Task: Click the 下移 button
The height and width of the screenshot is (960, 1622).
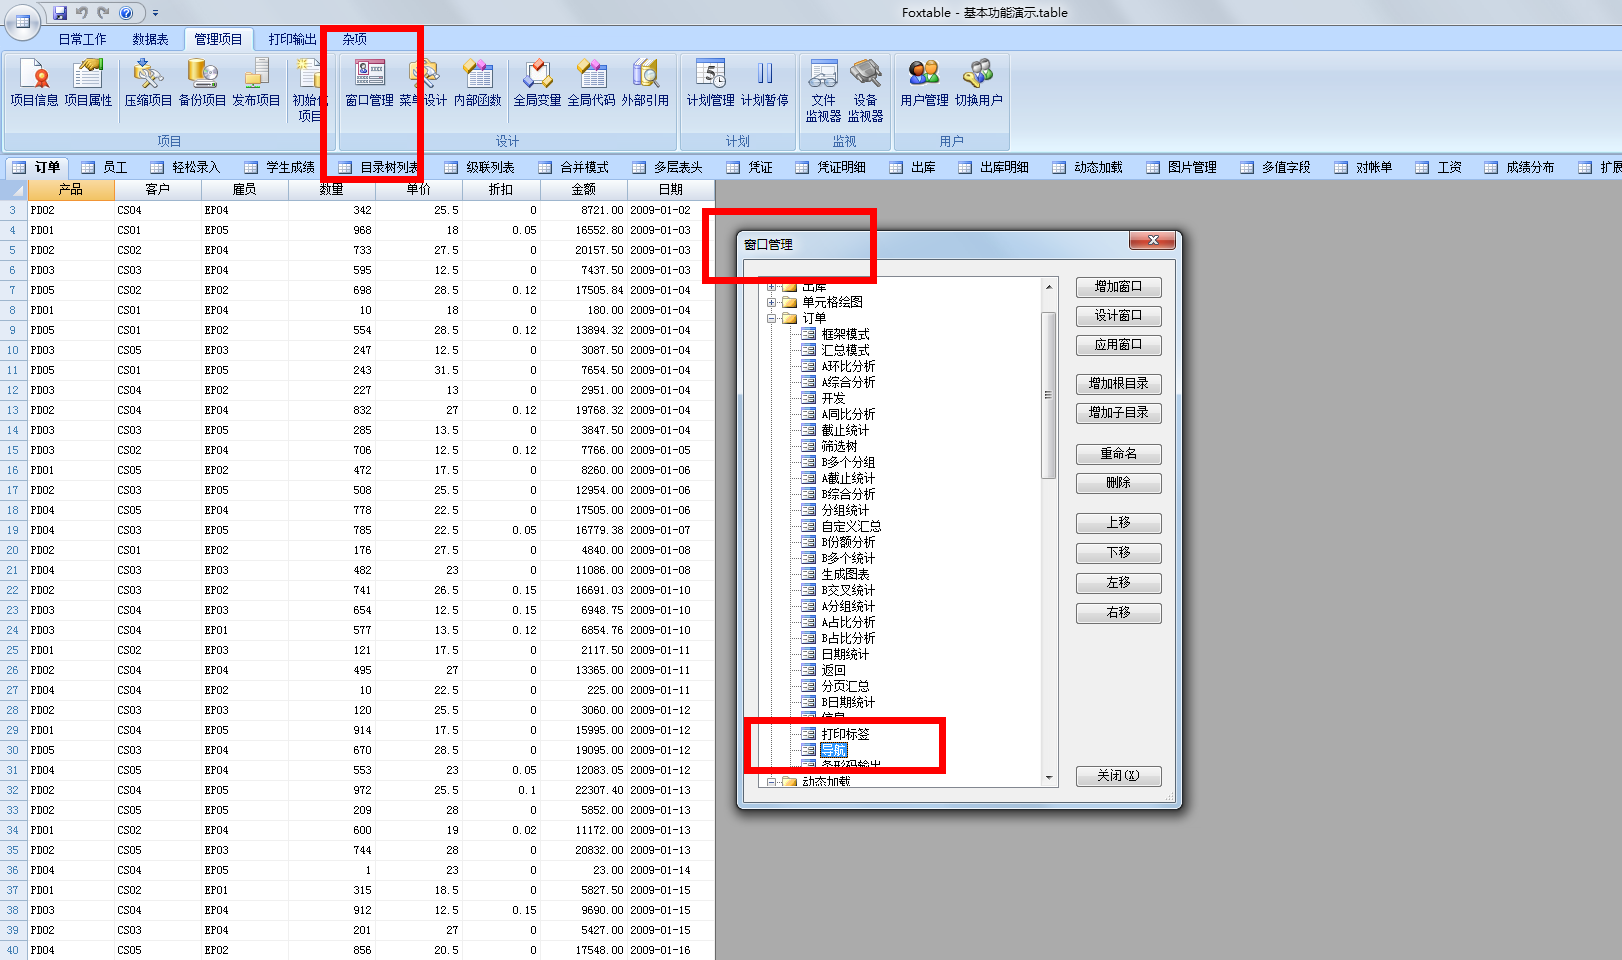Action: tap(1118, 553)
